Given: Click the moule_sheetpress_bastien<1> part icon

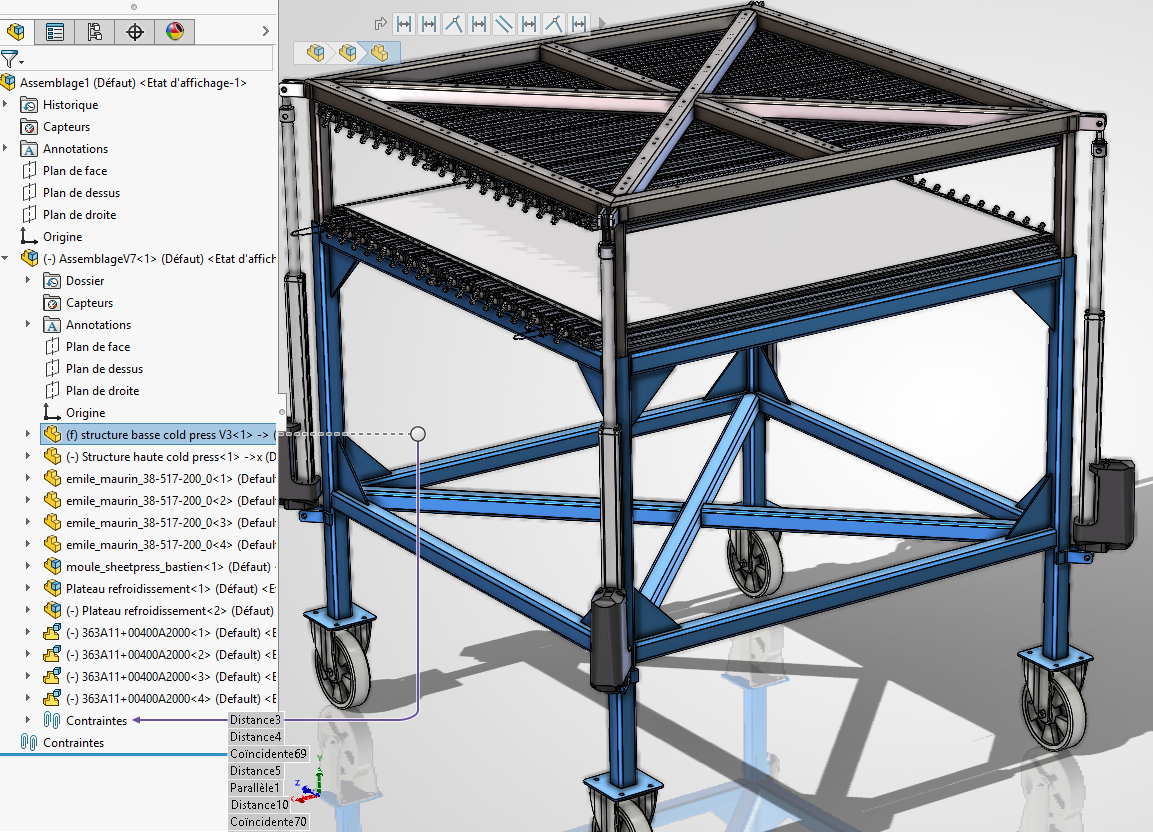Looking at the screenshot, I should pos(53,567).
